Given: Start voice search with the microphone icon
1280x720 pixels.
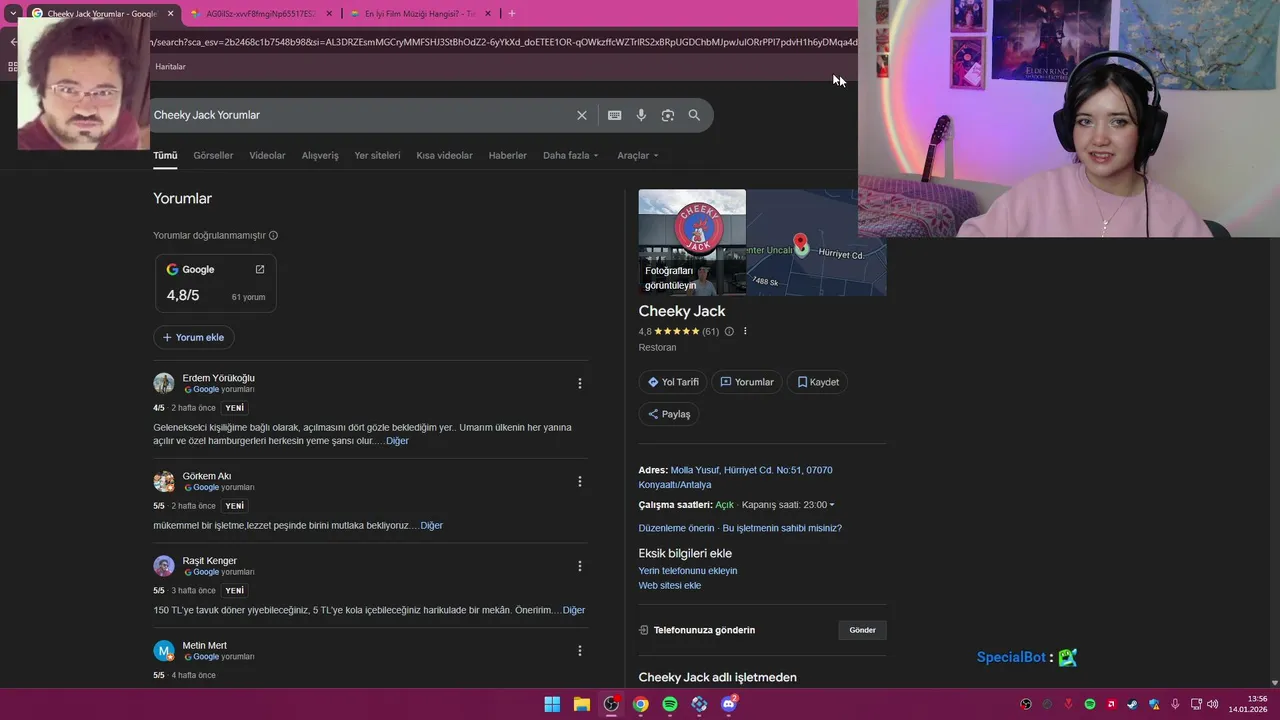Looking at the screenshot, I should pyautogui.click(x=641, y=115).
